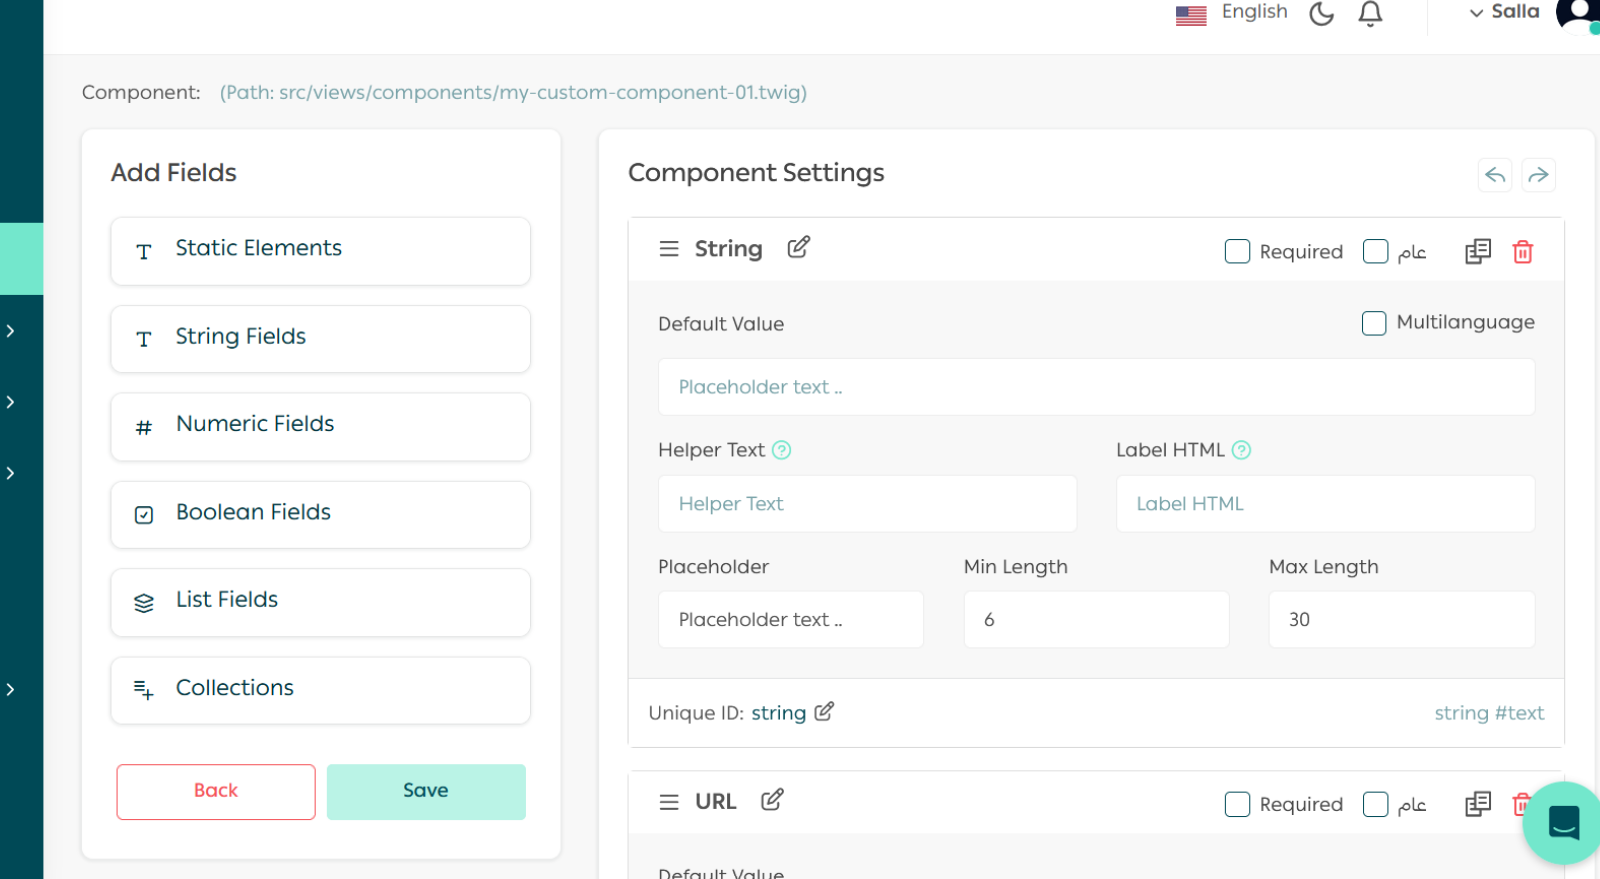This screenshot has width=1600, height=879.
Task: Show Label HTML help tooltip icon
Action: pyautogui.click(x=1241, y=450)
